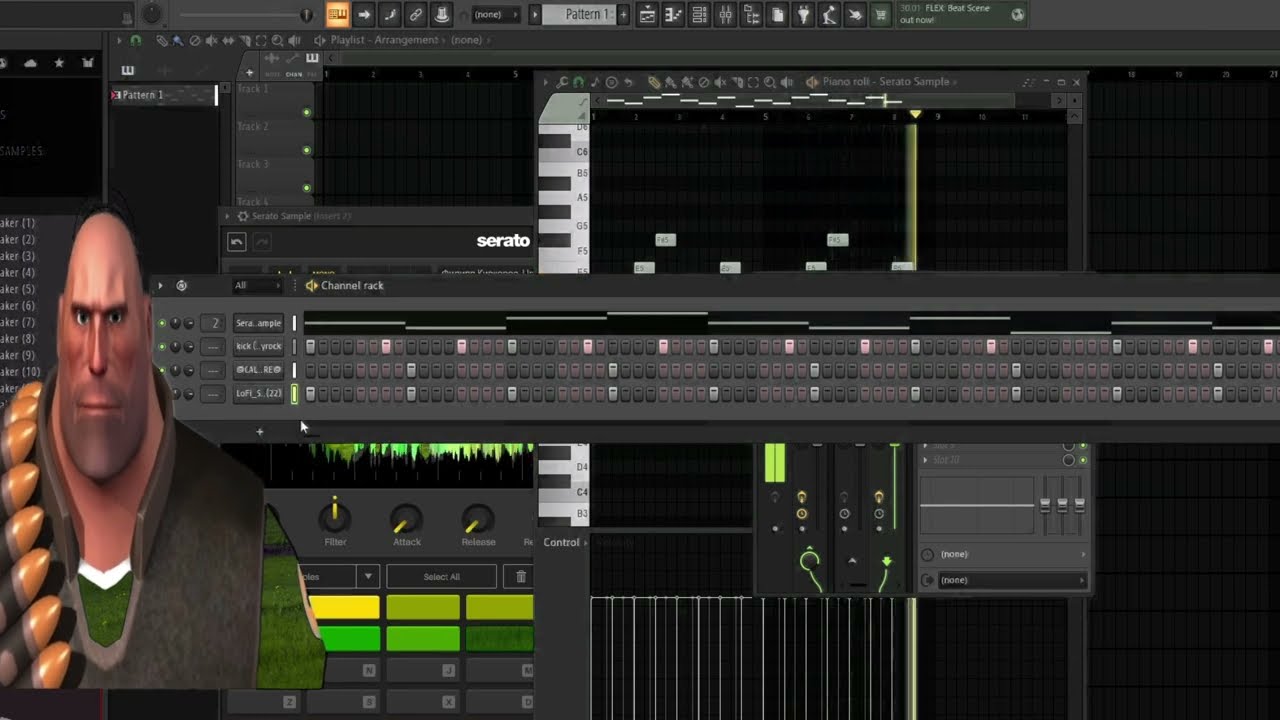Select the pencil draw tool in Piano roll
Image resolution: width=1280 pixels, height=720 pixels.
[653, 82]
